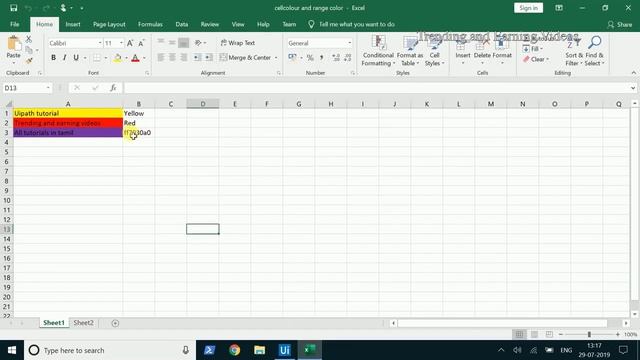
Task: Click the New Sheet plus icon
Action: click(x=115, y=323)
